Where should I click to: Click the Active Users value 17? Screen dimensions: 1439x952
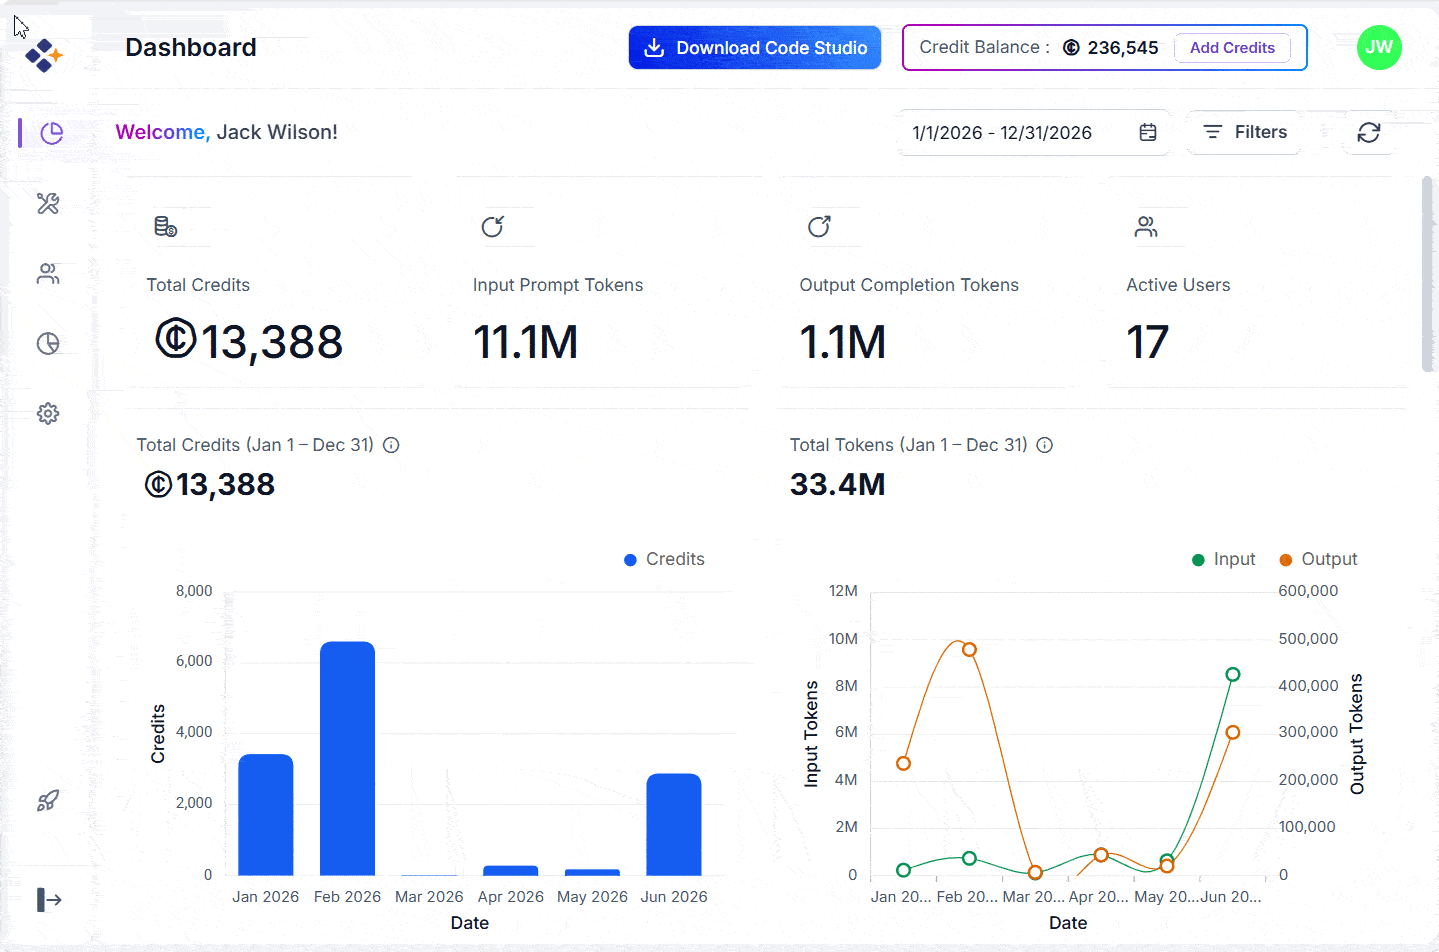coord(1147,342)
